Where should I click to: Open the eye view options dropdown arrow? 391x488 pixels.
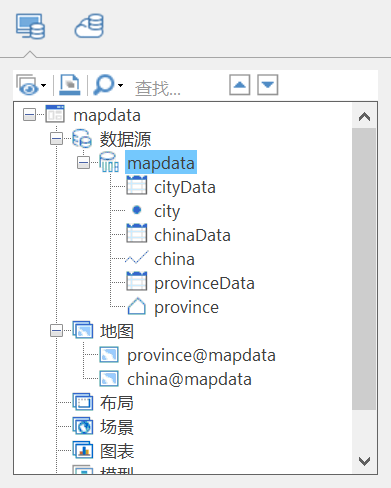point(43,85)
